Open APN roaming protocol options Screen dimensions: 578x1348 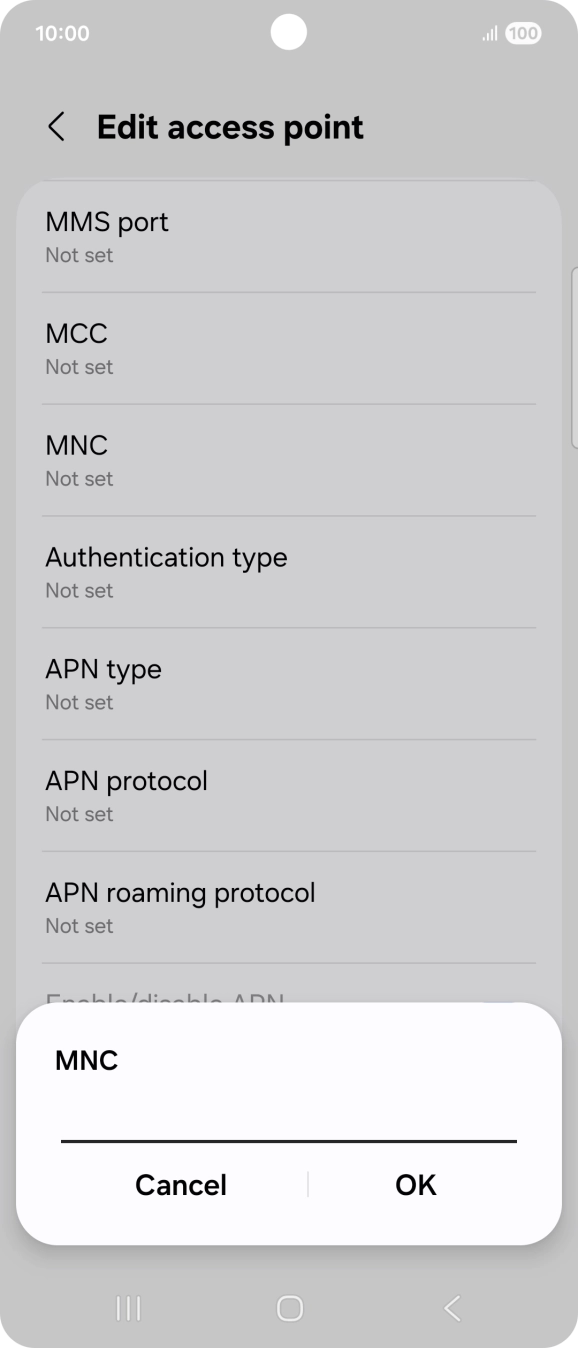point(289,908)
